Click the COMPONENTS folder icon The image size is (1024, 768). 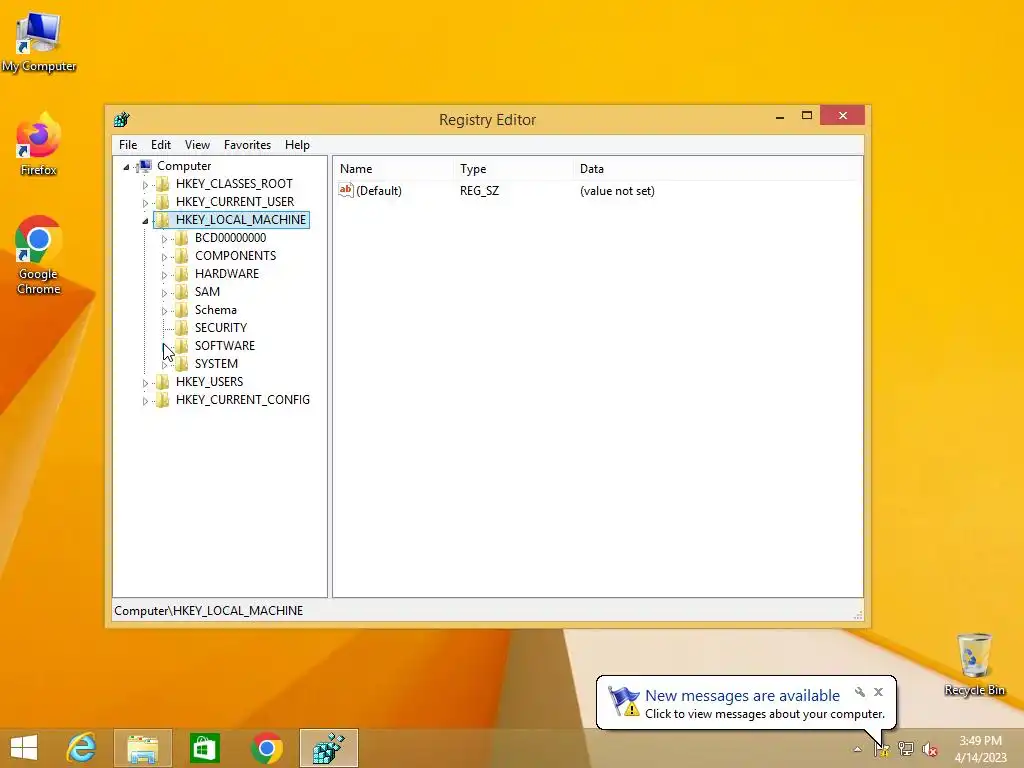point(182,255)
